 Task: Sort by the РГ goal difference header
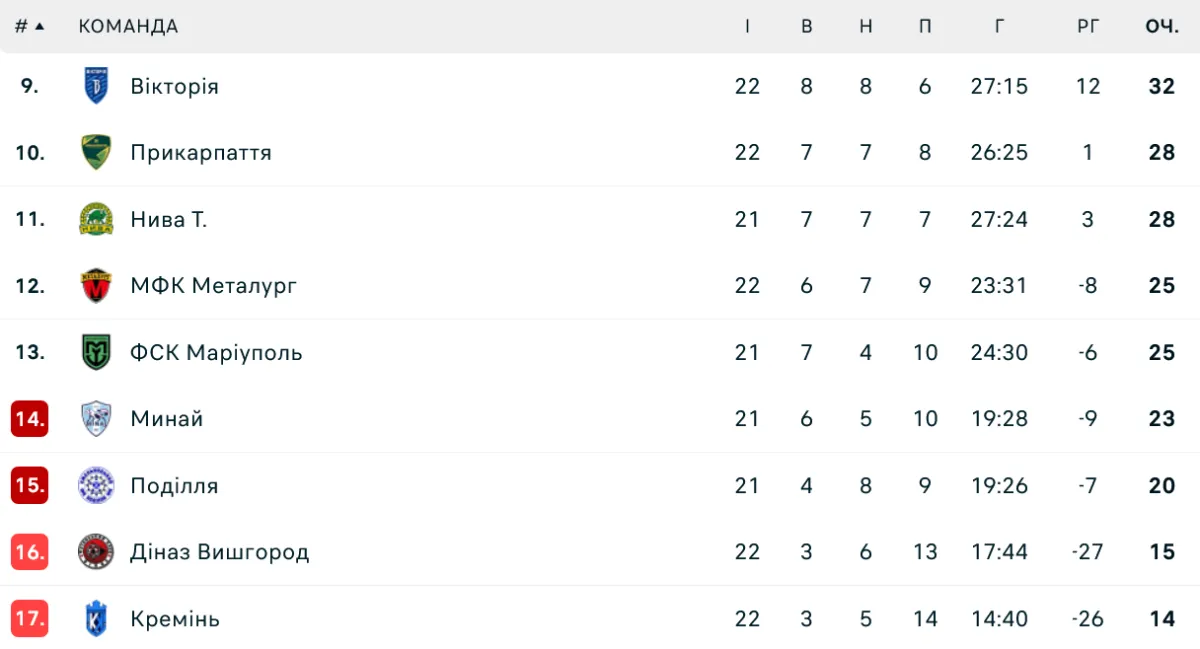pos(1088,26)
